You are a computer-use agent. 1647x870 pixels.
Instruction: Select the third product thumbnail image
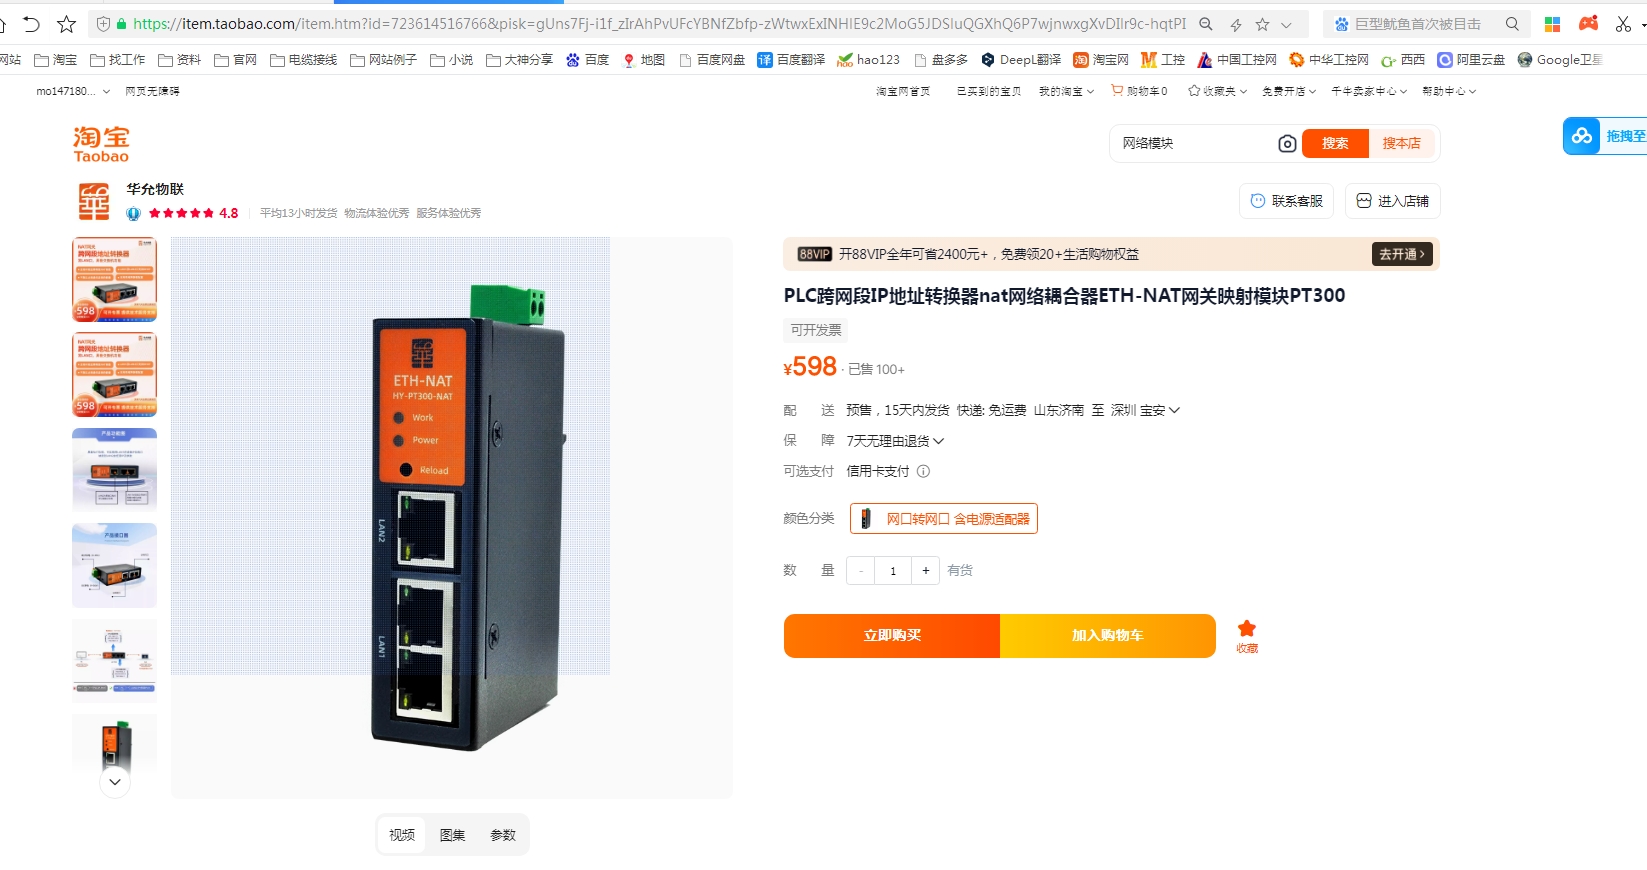point(114,470)
